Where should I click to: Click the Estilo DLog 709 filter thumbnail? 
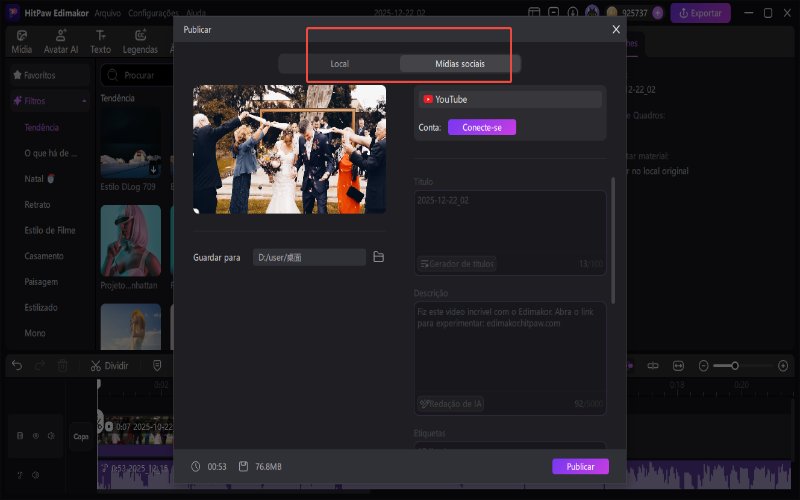131,143
